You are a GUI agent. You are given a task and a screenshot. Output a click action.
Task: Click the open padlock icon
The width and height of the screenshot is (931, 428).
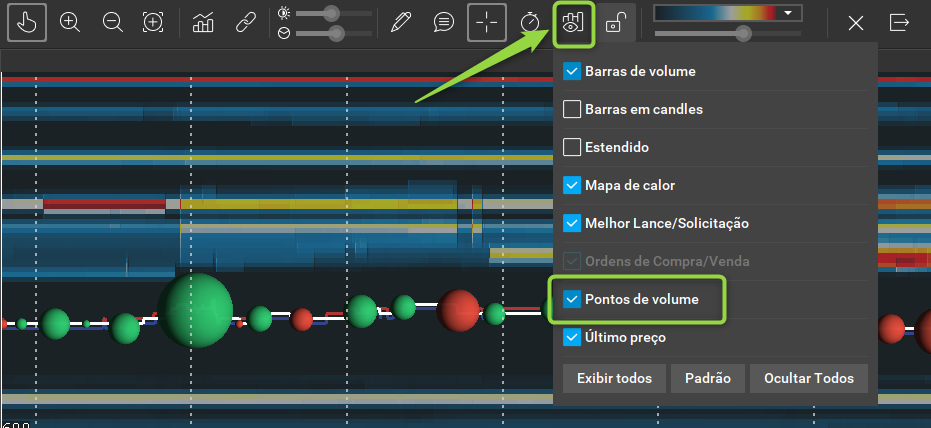[x=615, y=23]
